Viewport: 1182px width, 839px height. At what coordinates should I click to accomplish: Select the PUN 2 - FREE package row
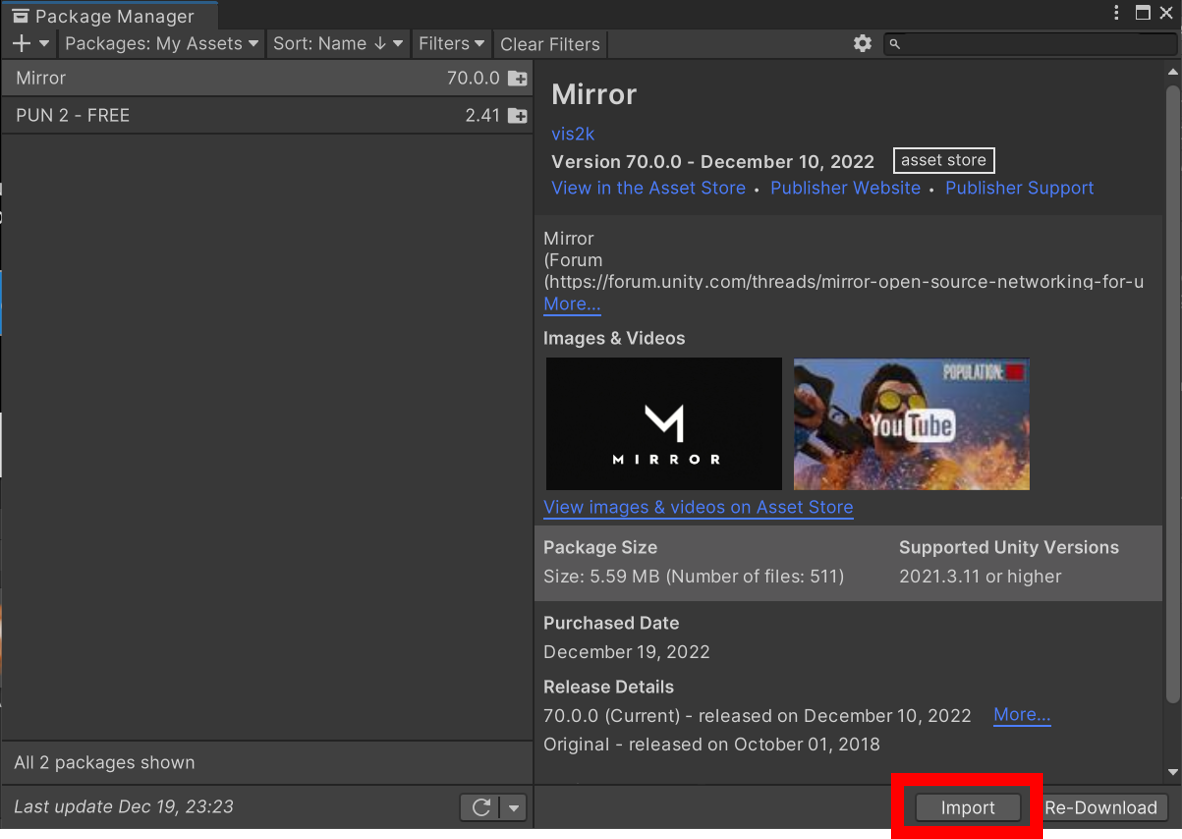click(x=267, y=115)
